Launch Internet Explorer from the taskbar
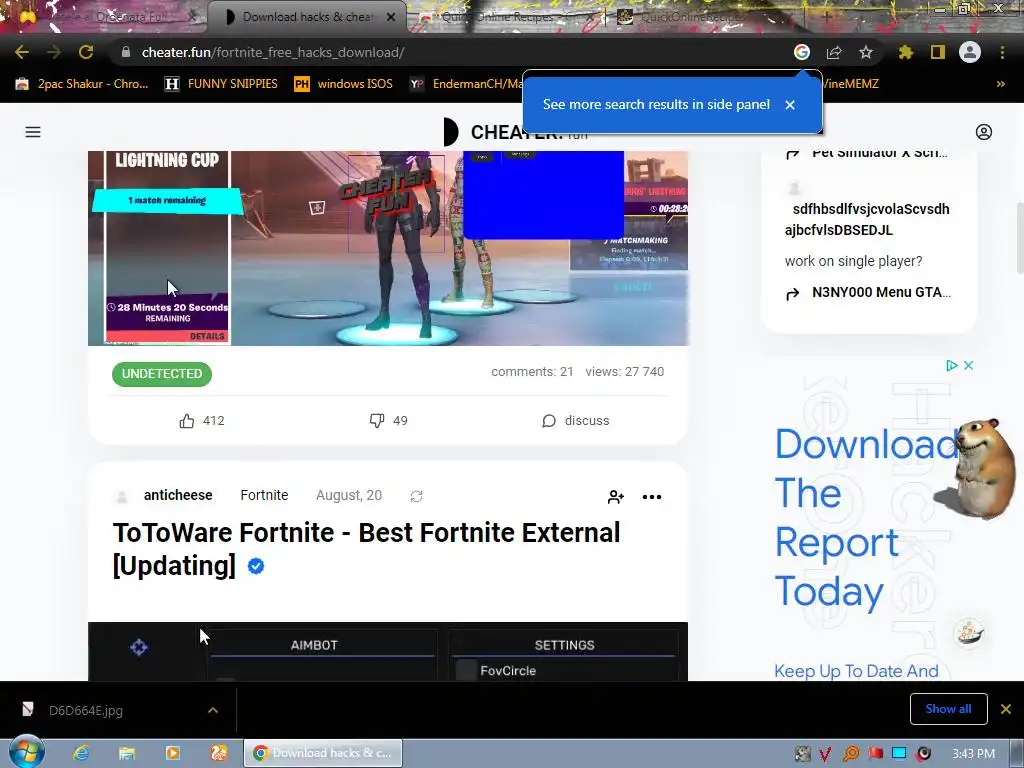This screenshot has height=768, width=1024. (x=81, y=753)
